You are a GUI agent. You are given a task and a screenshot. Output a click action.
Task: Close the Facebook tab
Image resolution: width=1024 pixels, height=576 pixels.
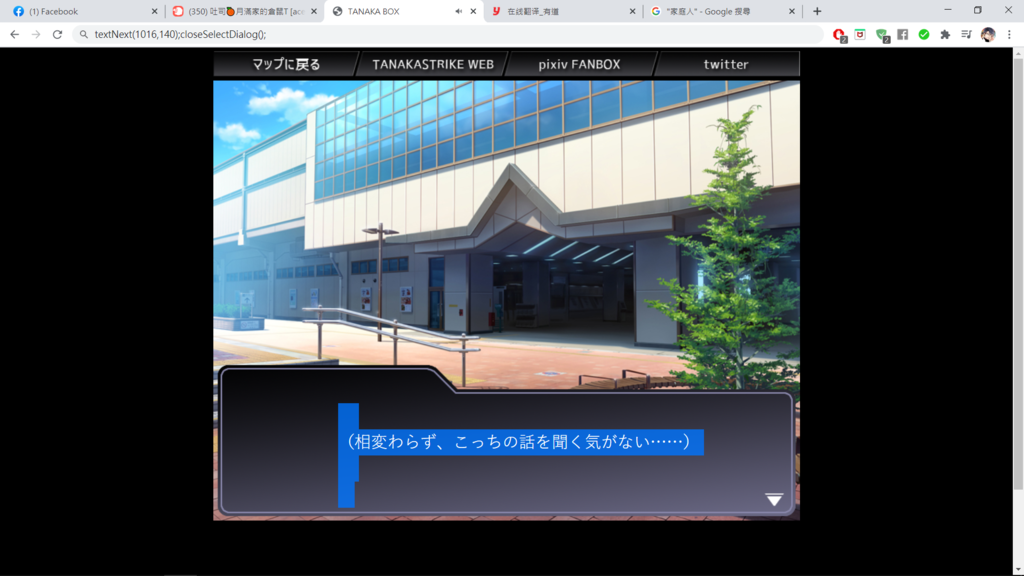154,11
